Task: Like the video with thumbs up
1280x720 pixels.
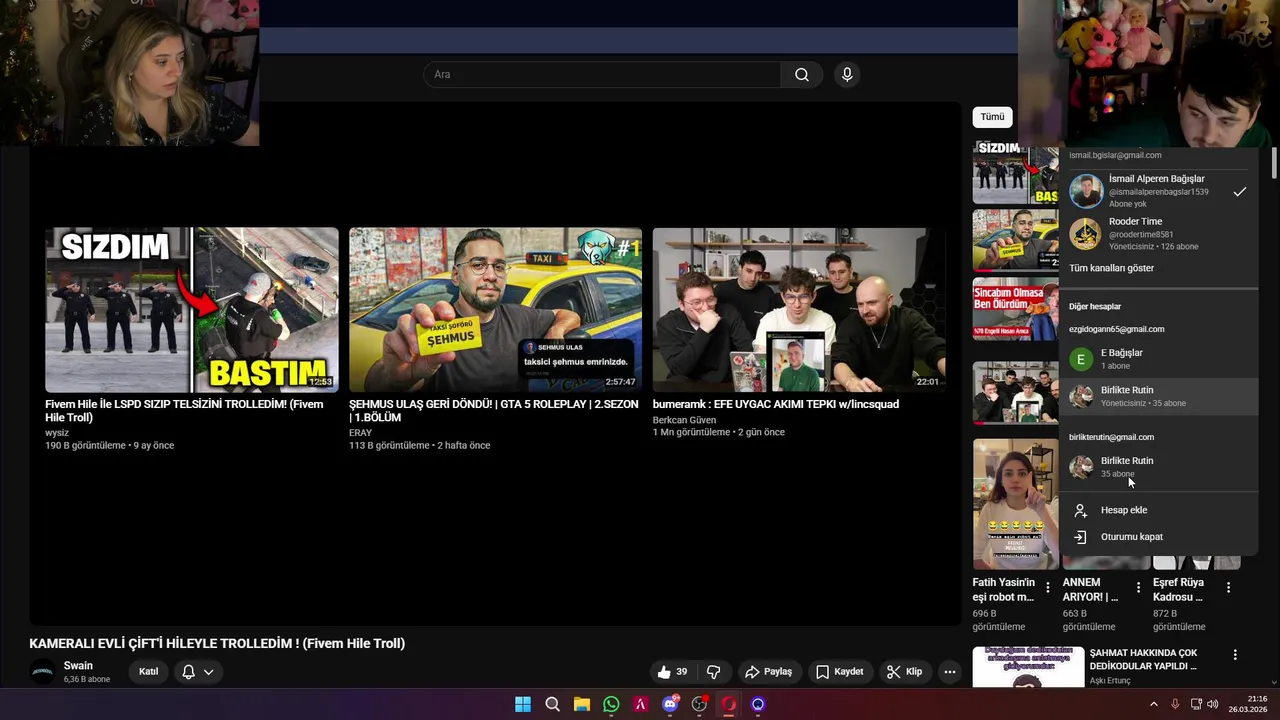Action: point(672,672)
